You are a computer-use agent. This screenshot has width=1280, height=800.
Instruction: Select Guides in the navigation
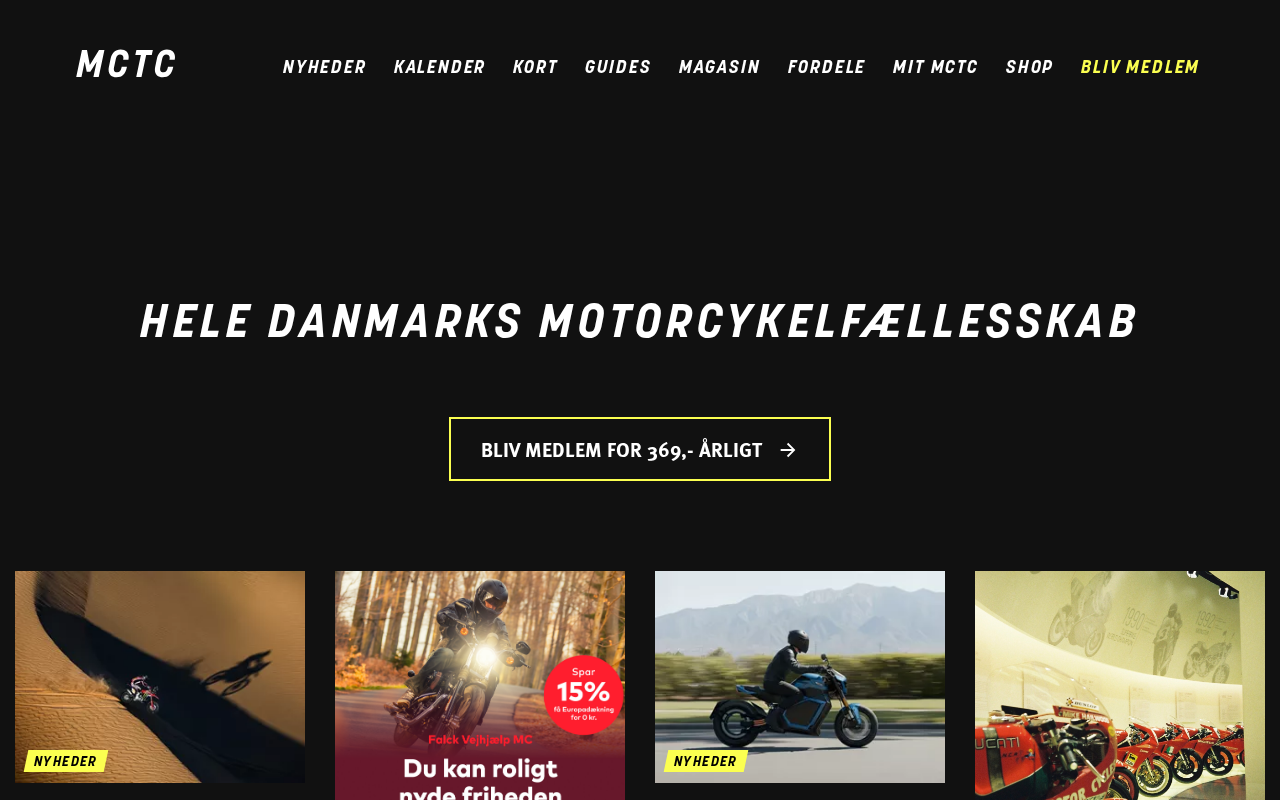[x=618, y=67]
